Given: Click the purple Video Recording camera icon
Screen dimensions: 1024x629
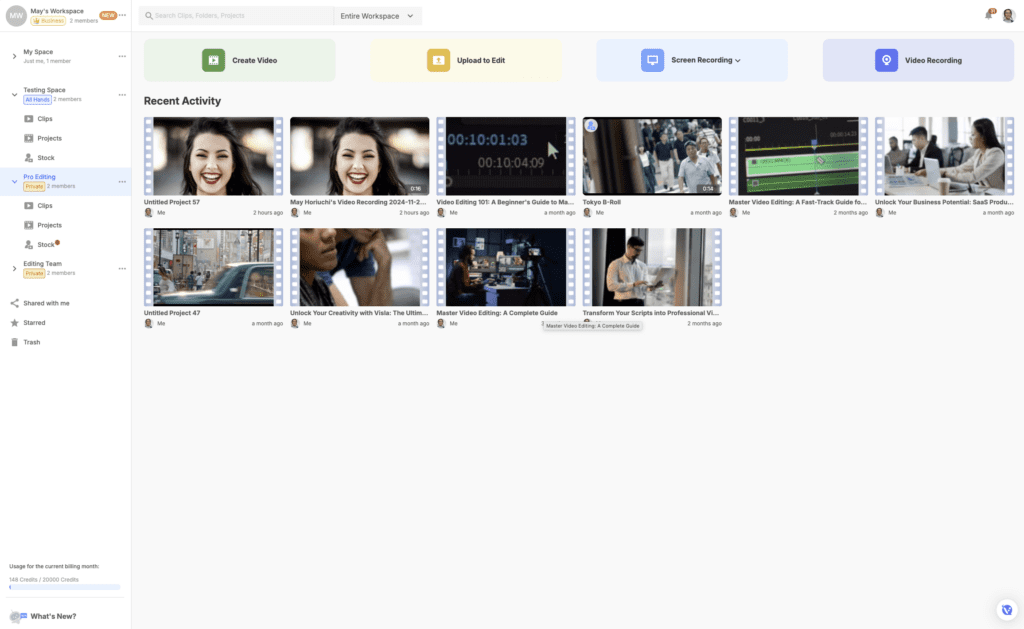Looking at the screenshot, I should (886, 60).
